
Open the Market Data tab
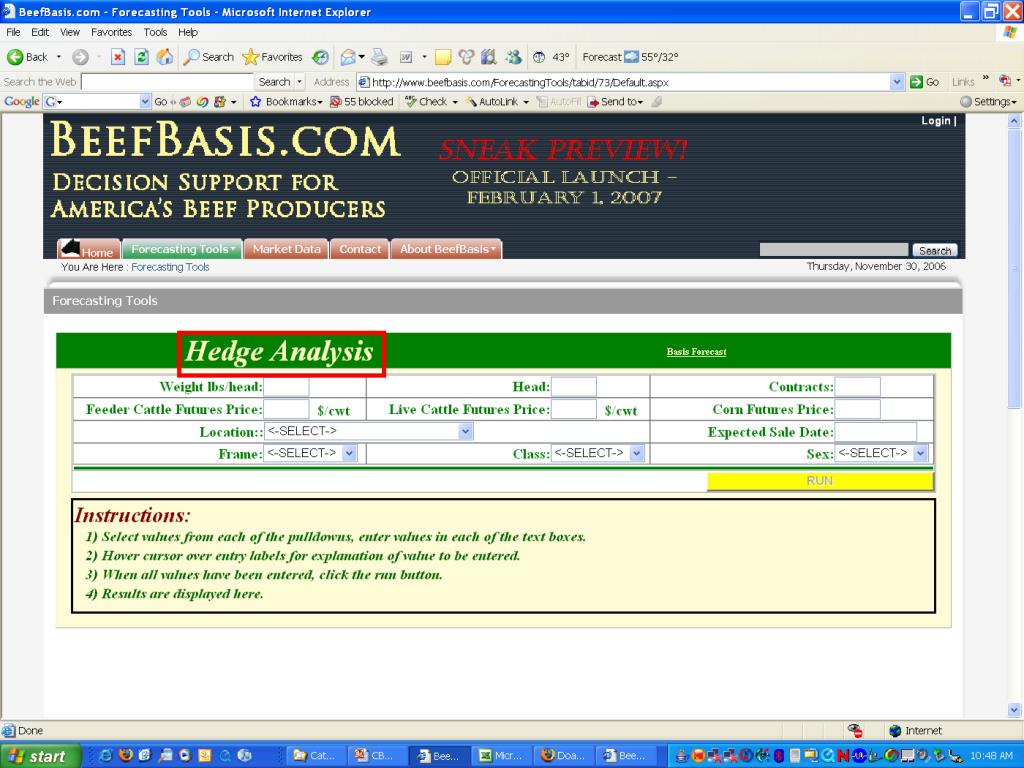287,249
